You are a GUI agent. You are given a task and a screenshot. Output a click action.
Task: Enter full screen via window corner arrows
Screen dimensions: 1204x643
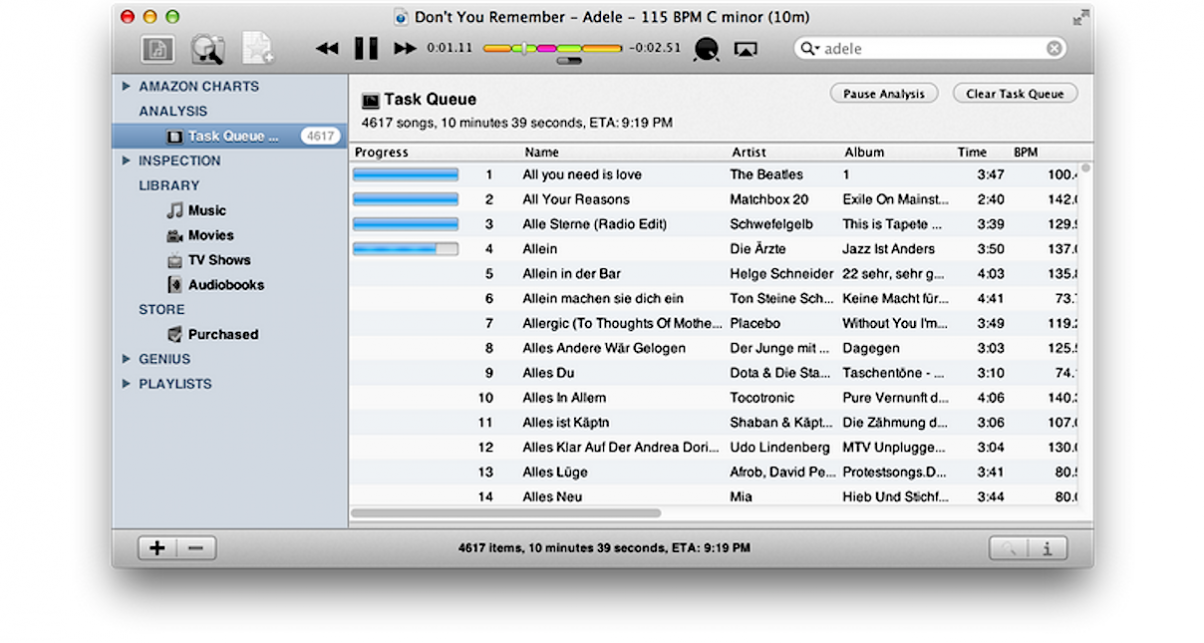tap(1080, 17)
